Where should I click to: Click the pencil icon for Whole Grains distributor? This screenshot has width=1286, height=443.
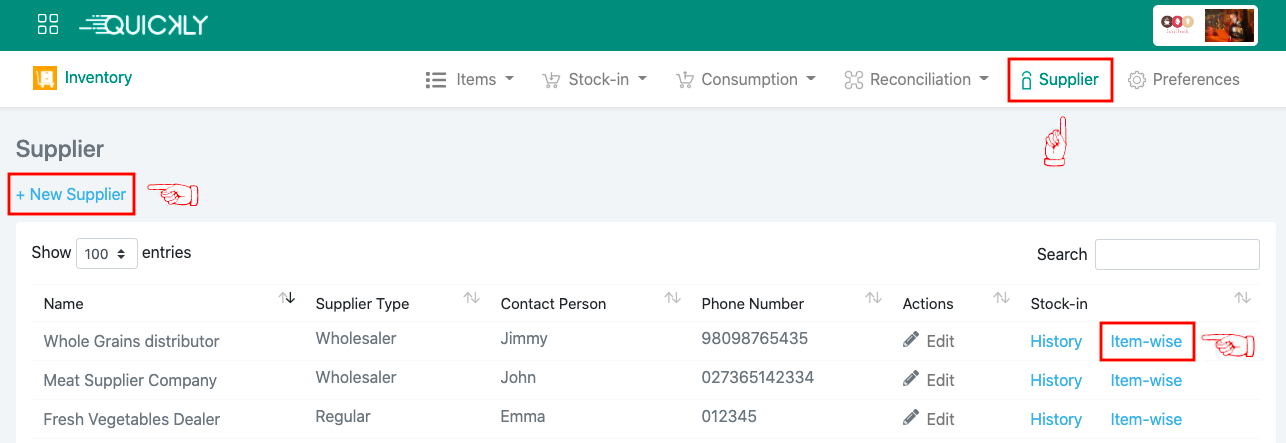[x=911, y=341]
